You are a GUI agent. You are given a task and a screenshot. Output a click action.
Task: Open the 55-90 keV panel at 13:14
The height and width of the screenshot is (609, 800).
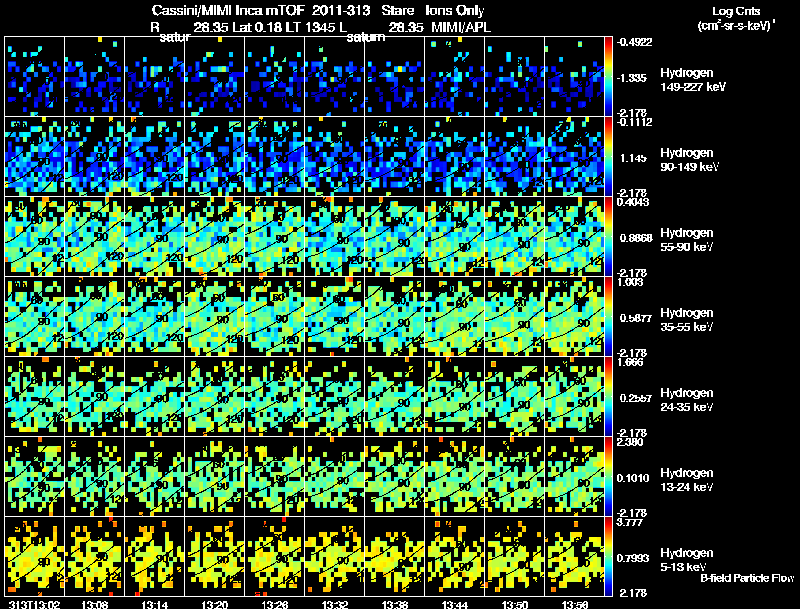(155, 236)
